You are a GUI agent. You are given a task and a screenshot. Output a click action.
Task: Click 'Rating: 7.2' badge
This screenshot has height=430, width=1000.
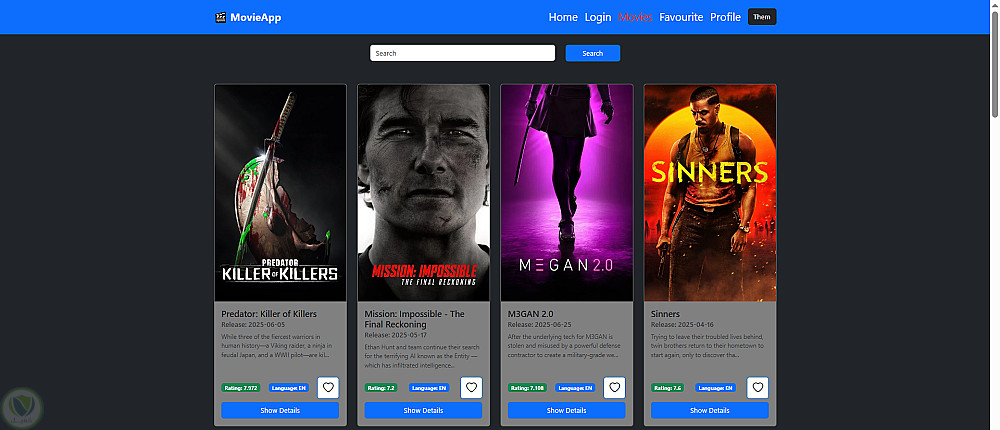tap(381, 387)
